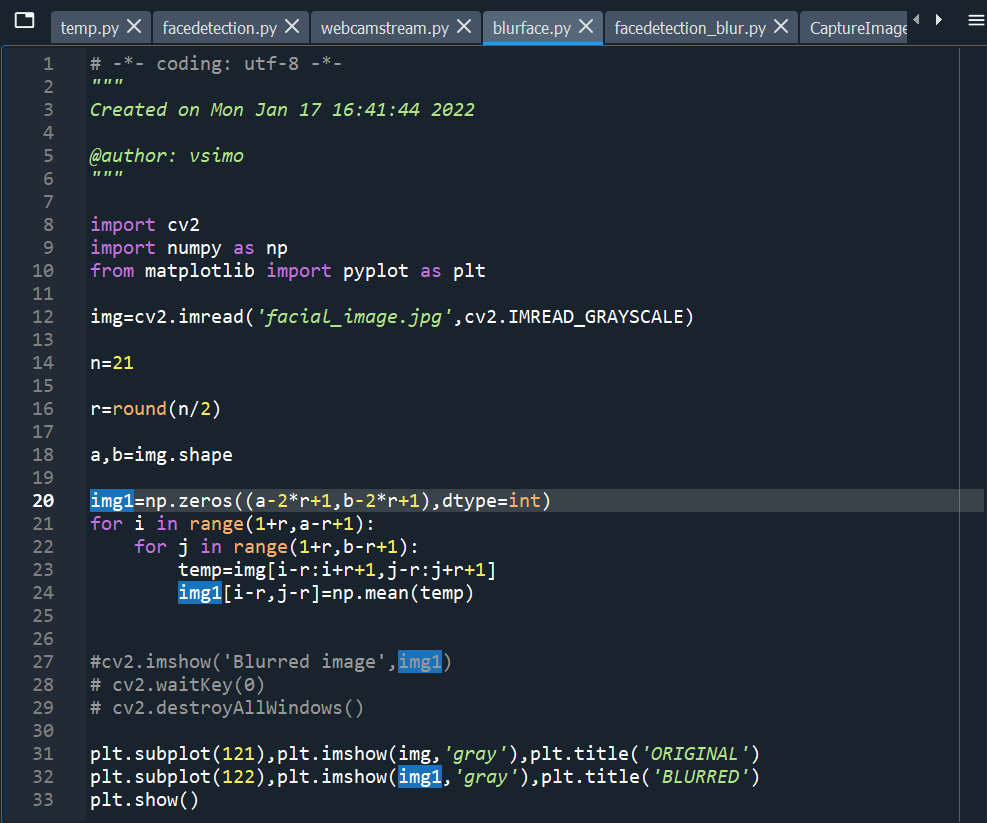Click '# cv2.waitKey(0)' comment
987x823 pixels.
pyautogui.click(x=178, y=684)
